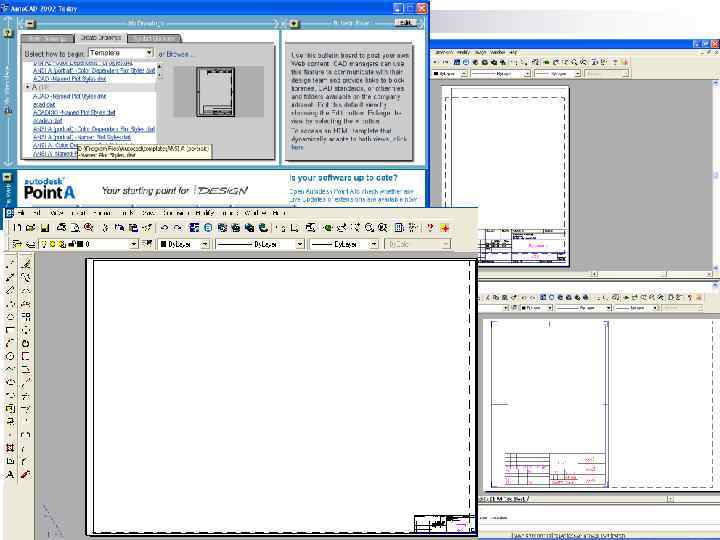
Task: Select the Move modify tool
Action: (x=26, y=330)
